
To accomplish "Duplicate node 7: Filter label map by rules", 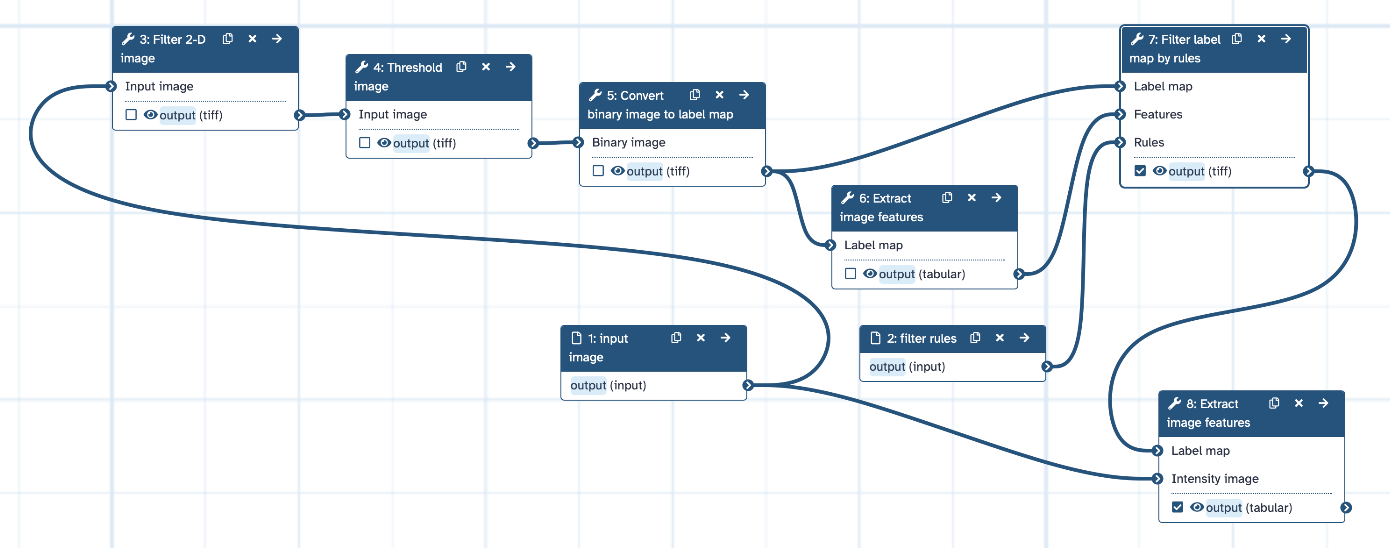I will 1237,39.
